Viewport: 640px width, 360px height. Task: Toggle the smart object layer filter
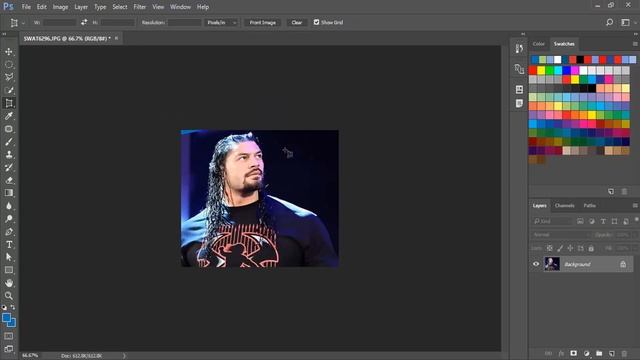[x=626, y=221]
